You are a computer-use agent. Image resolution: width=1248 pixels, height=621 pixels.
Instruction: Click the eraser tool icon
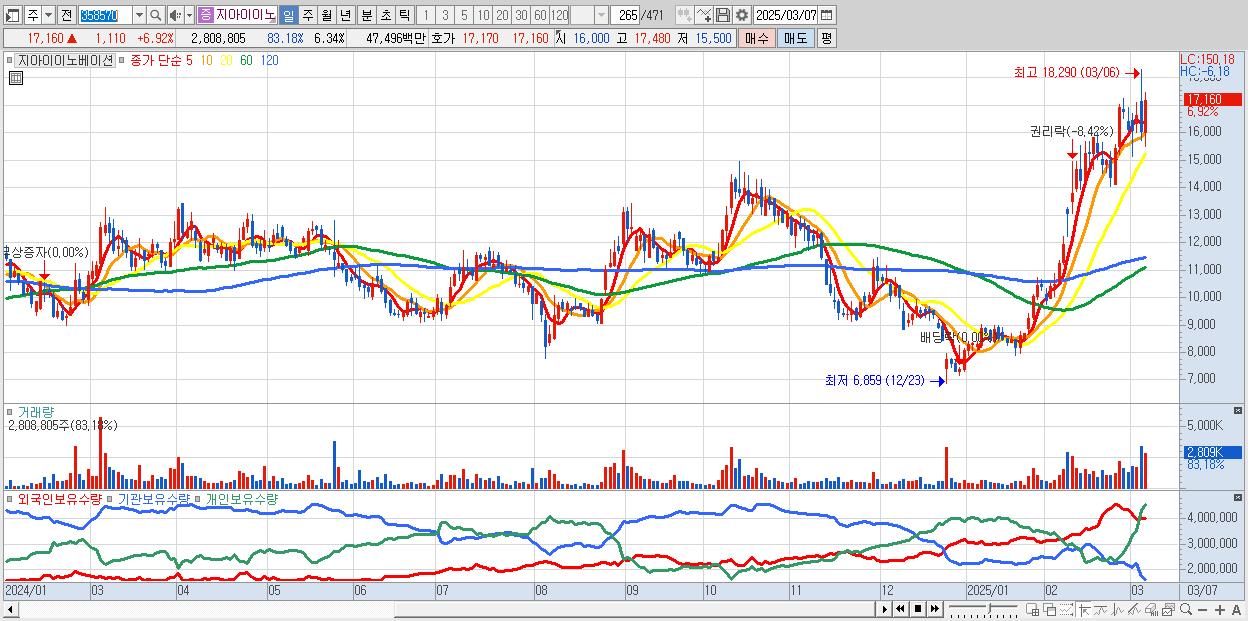(1151, 610)
